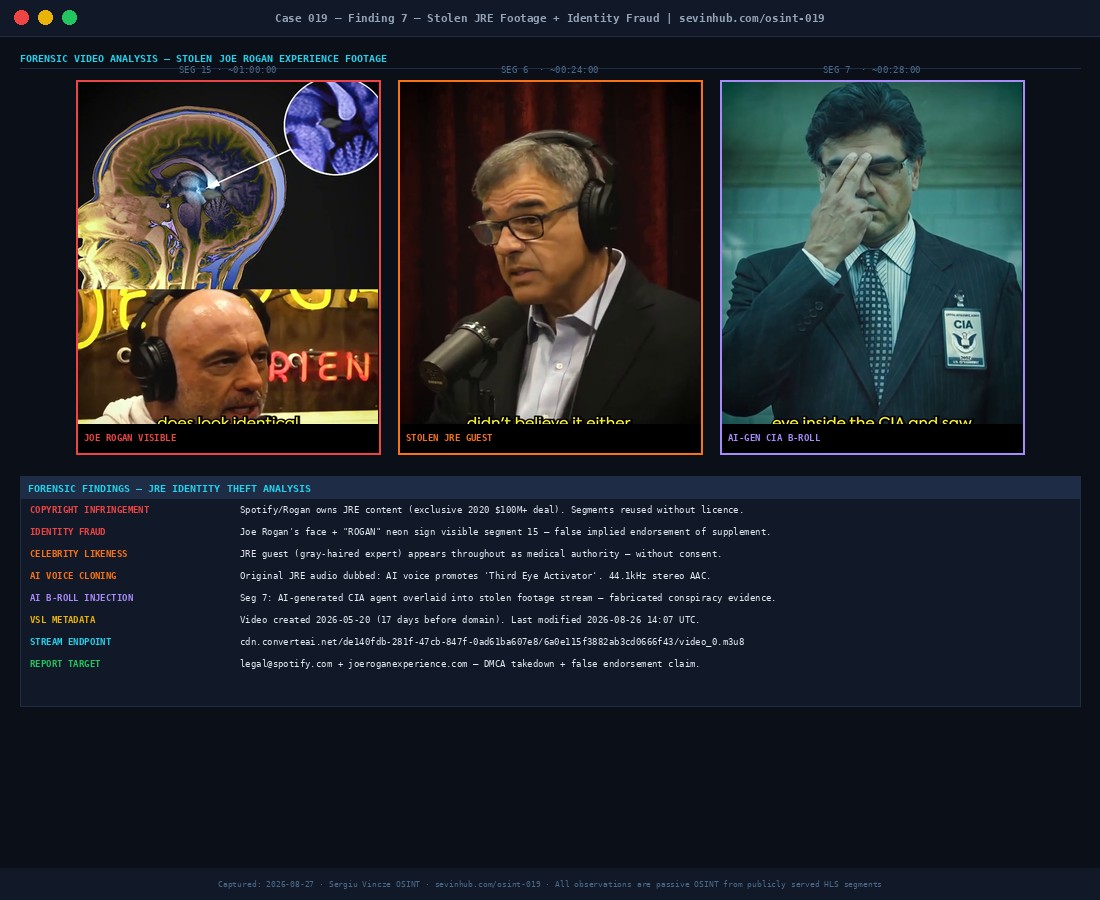Select the AI VOICE CLONING row label
The image size is (1100, 900).
click(x=73, y=575)
